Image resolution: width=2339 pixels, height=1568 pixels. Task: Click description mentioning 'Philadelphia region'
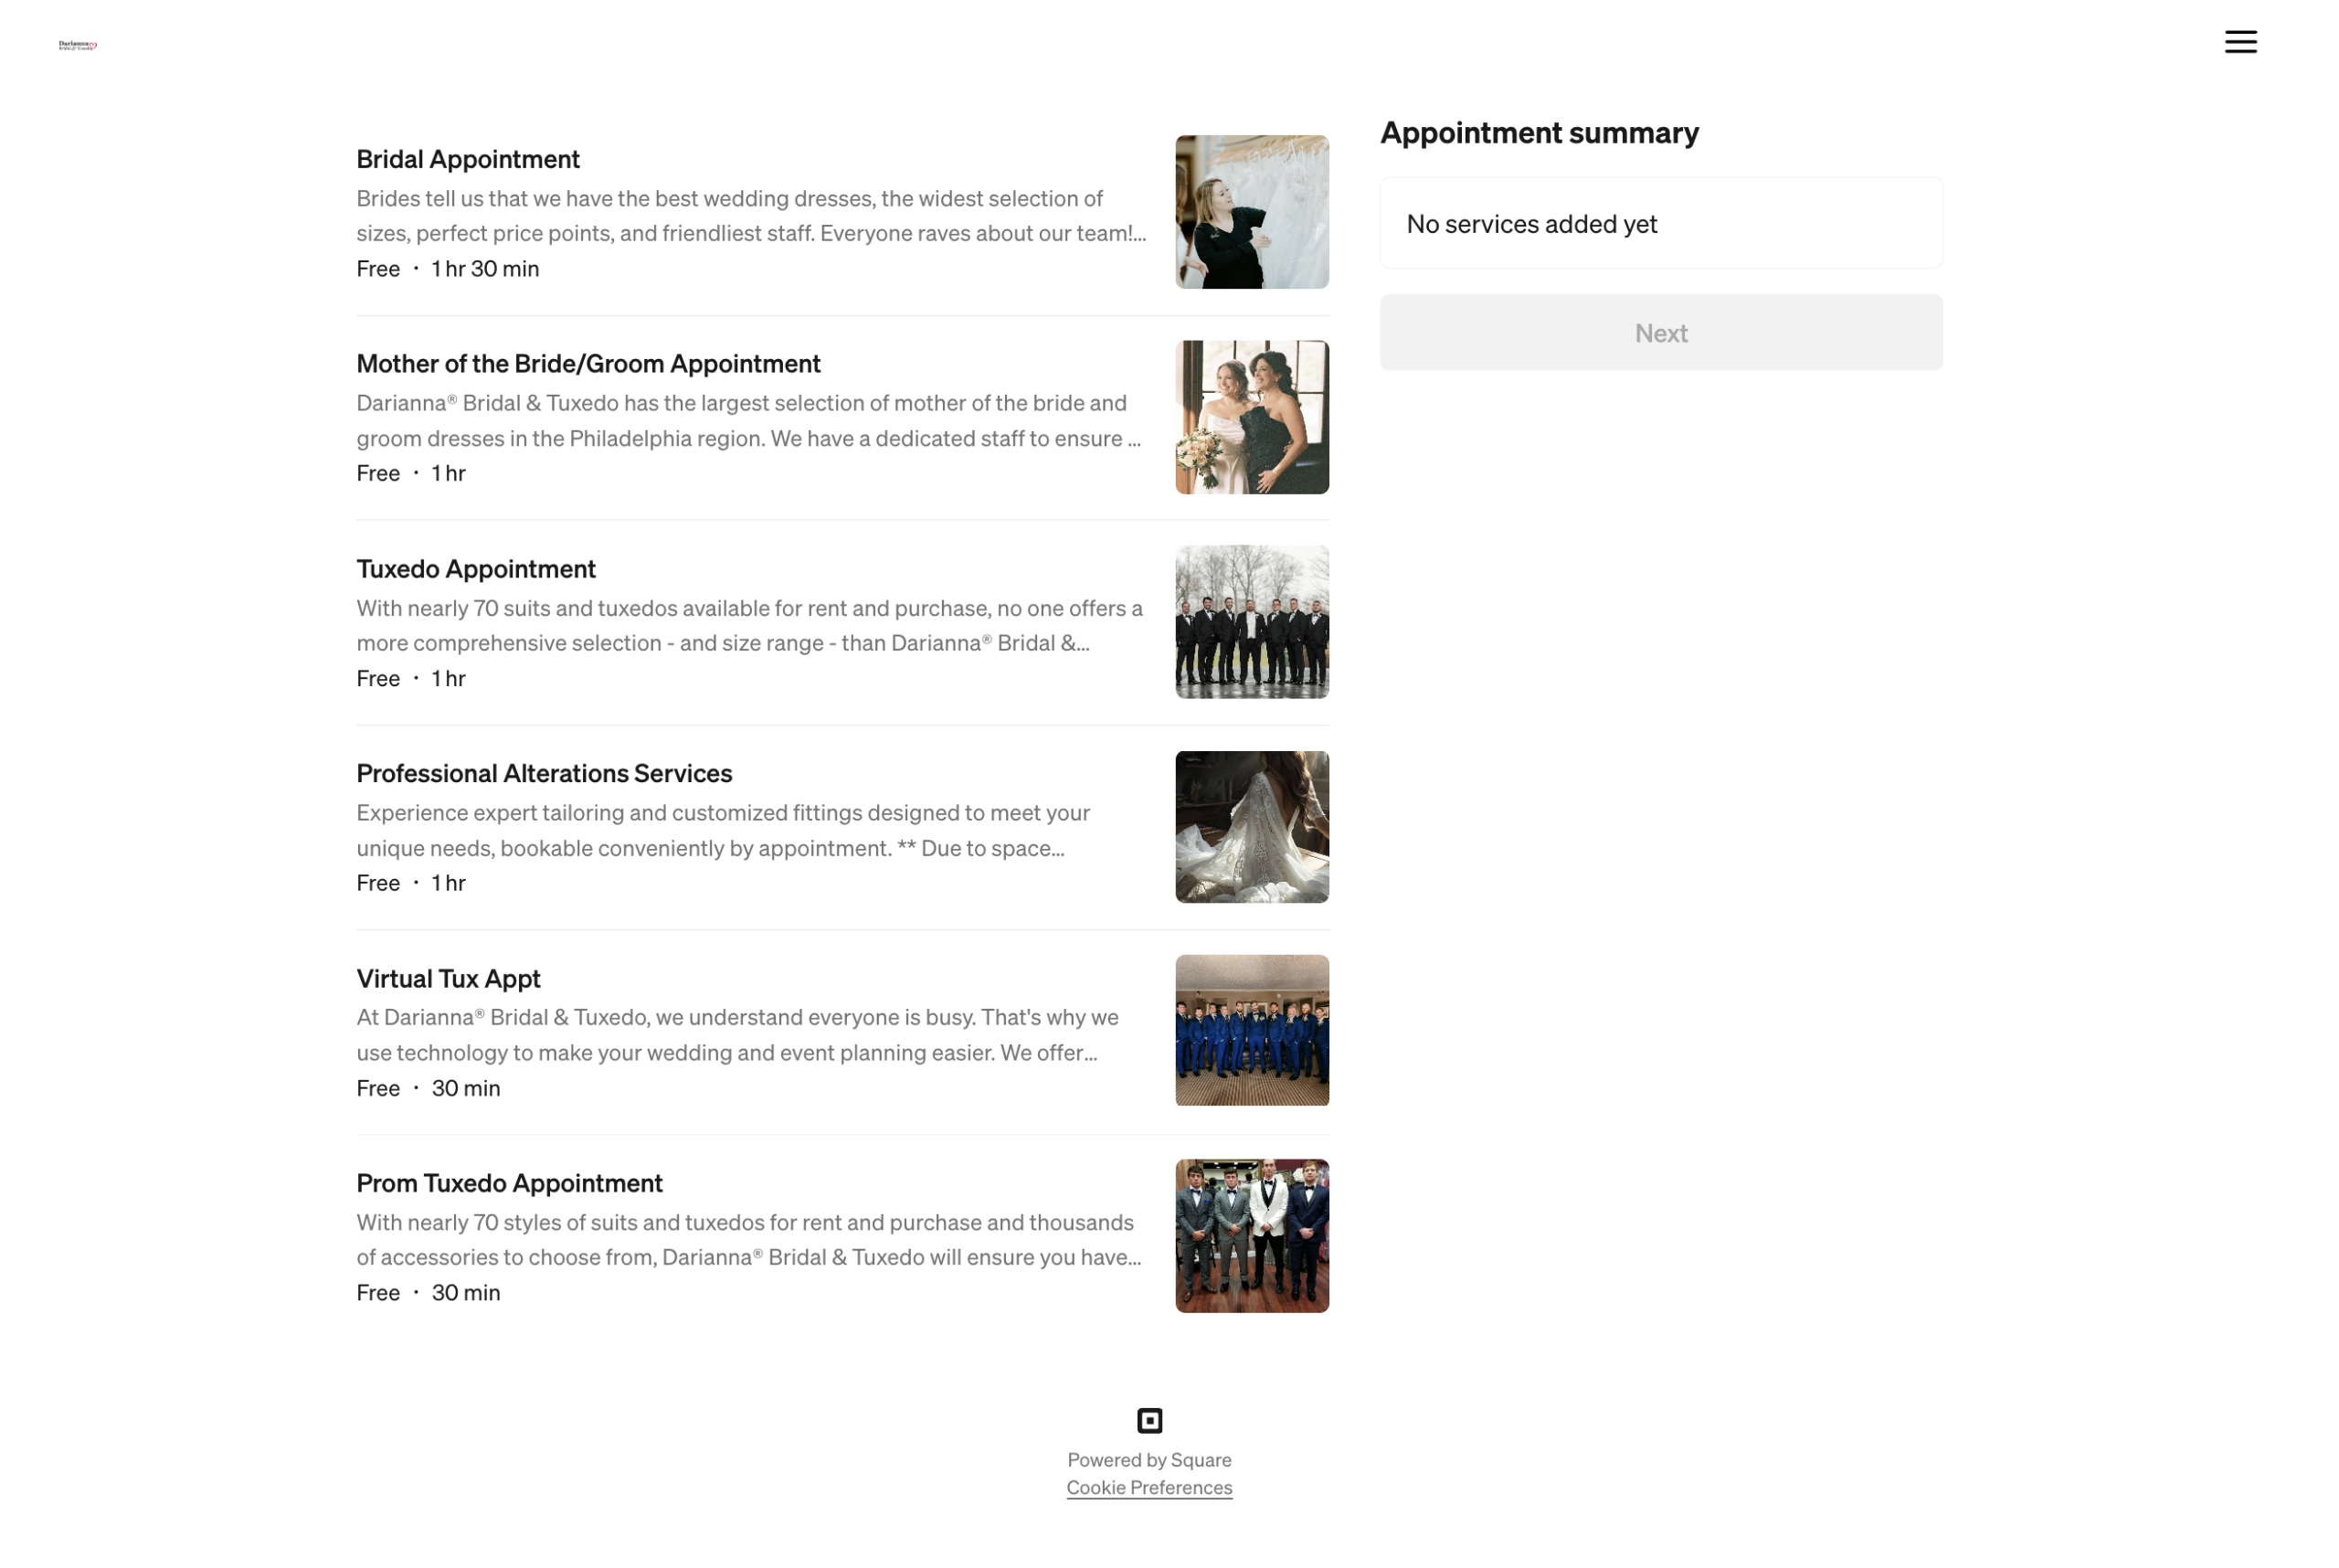748,421
